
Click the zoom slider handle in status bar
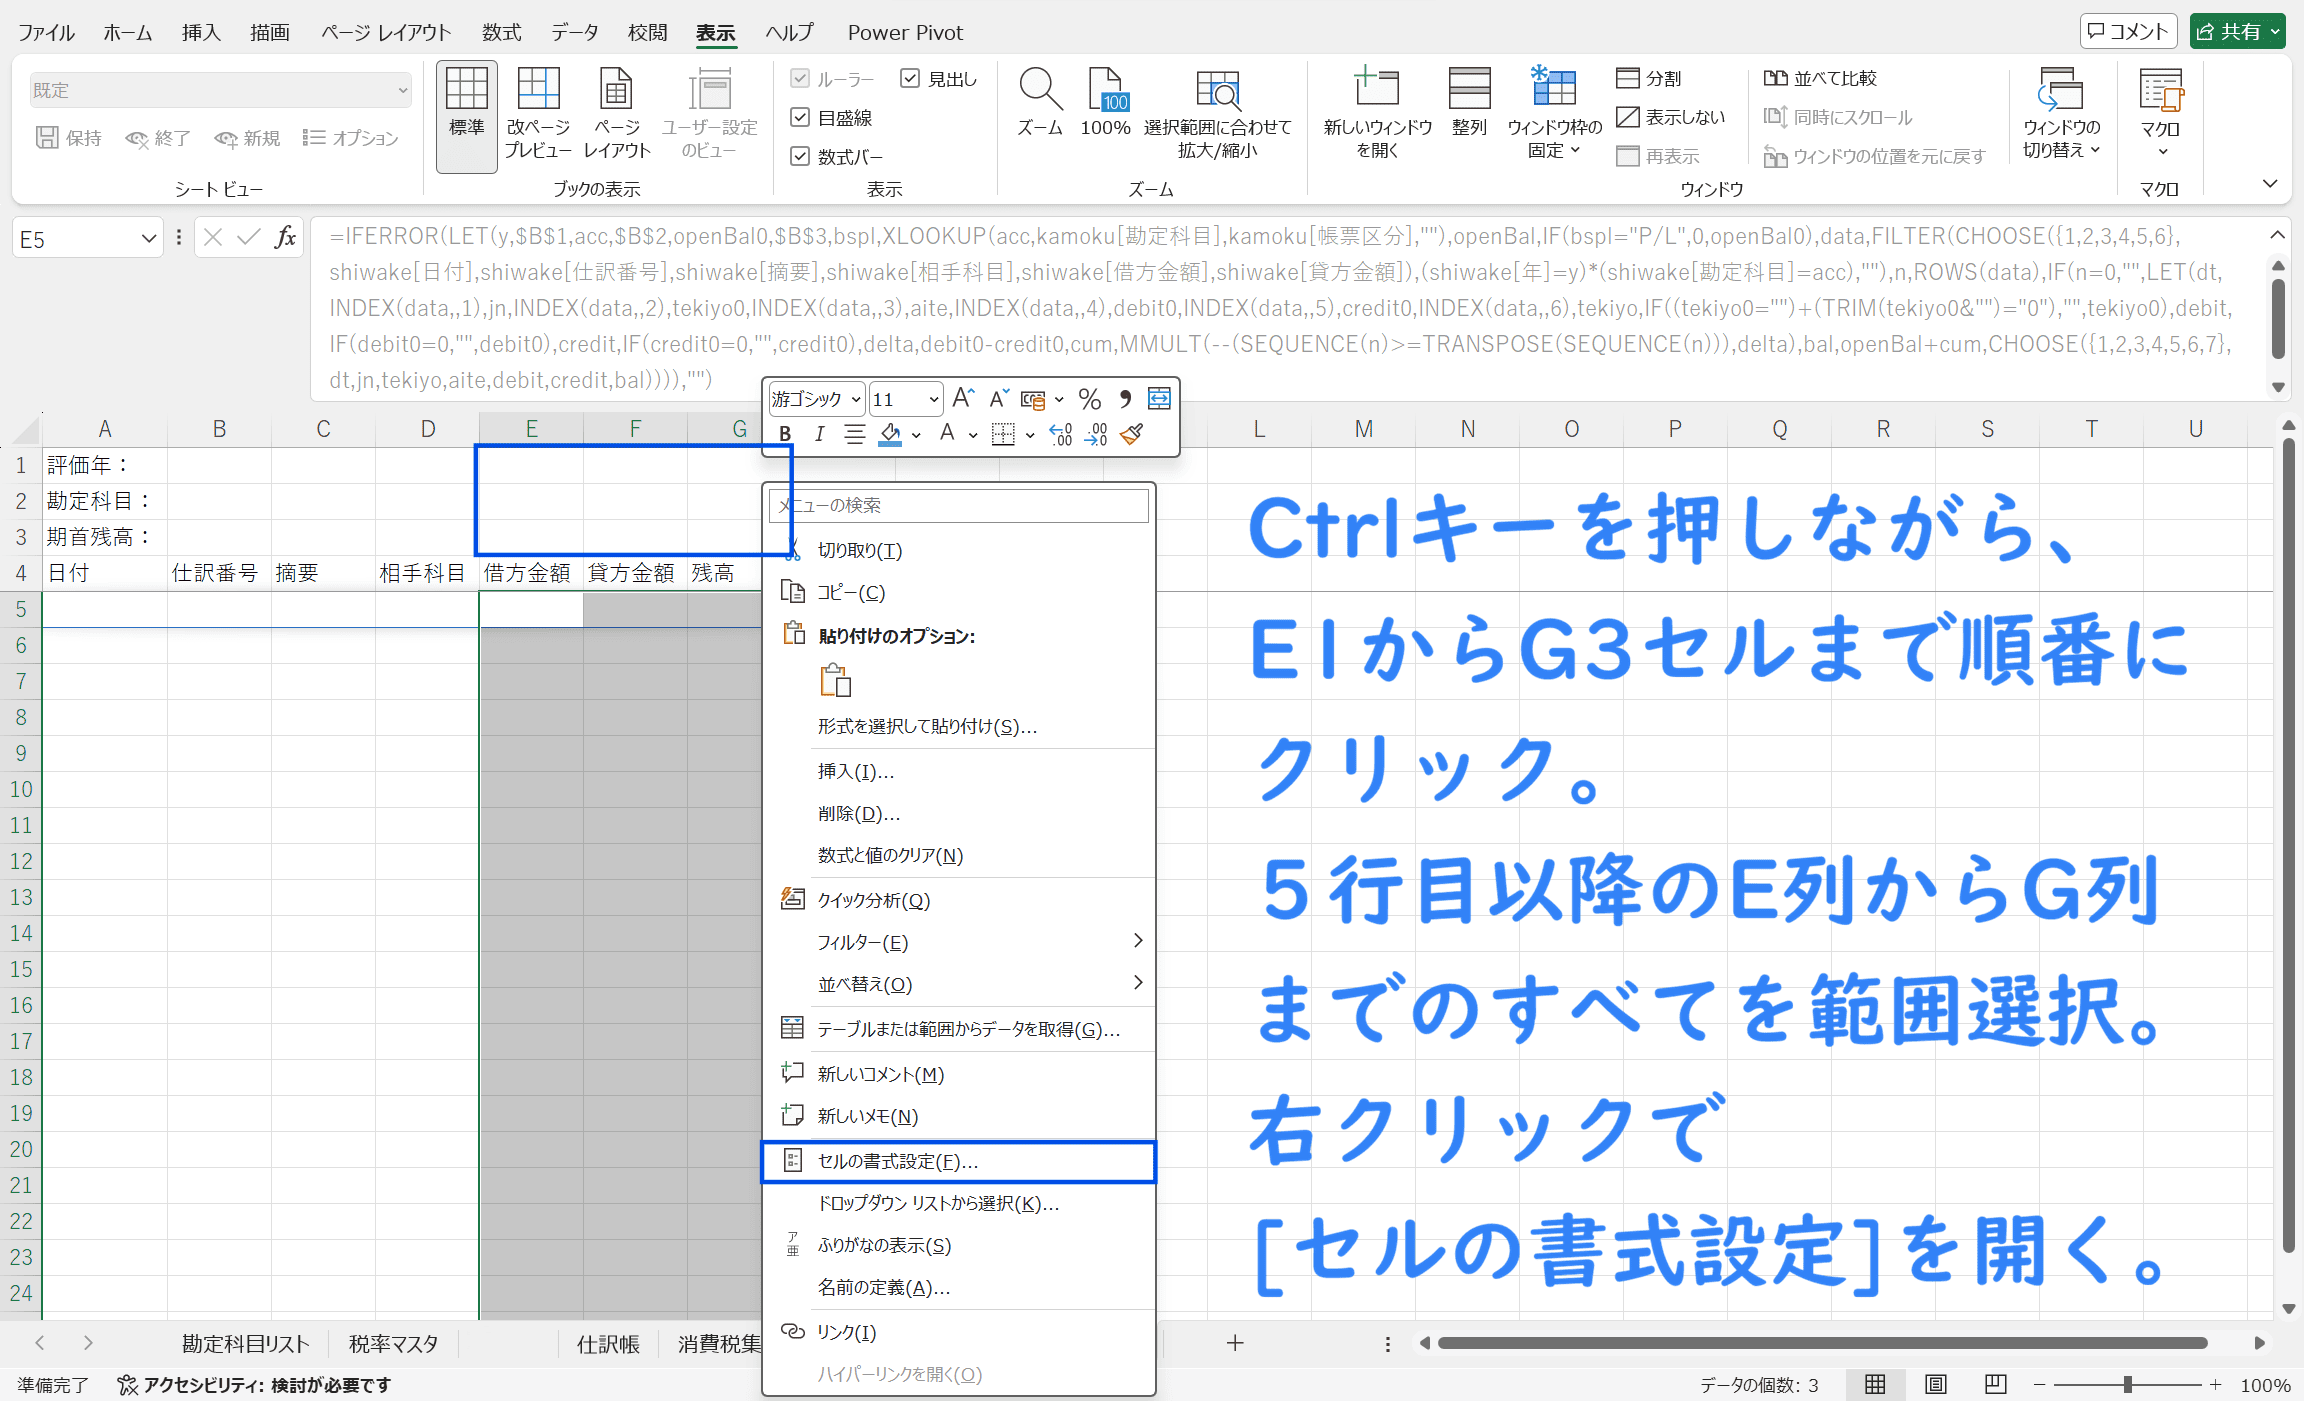tap(2128, 1385)
